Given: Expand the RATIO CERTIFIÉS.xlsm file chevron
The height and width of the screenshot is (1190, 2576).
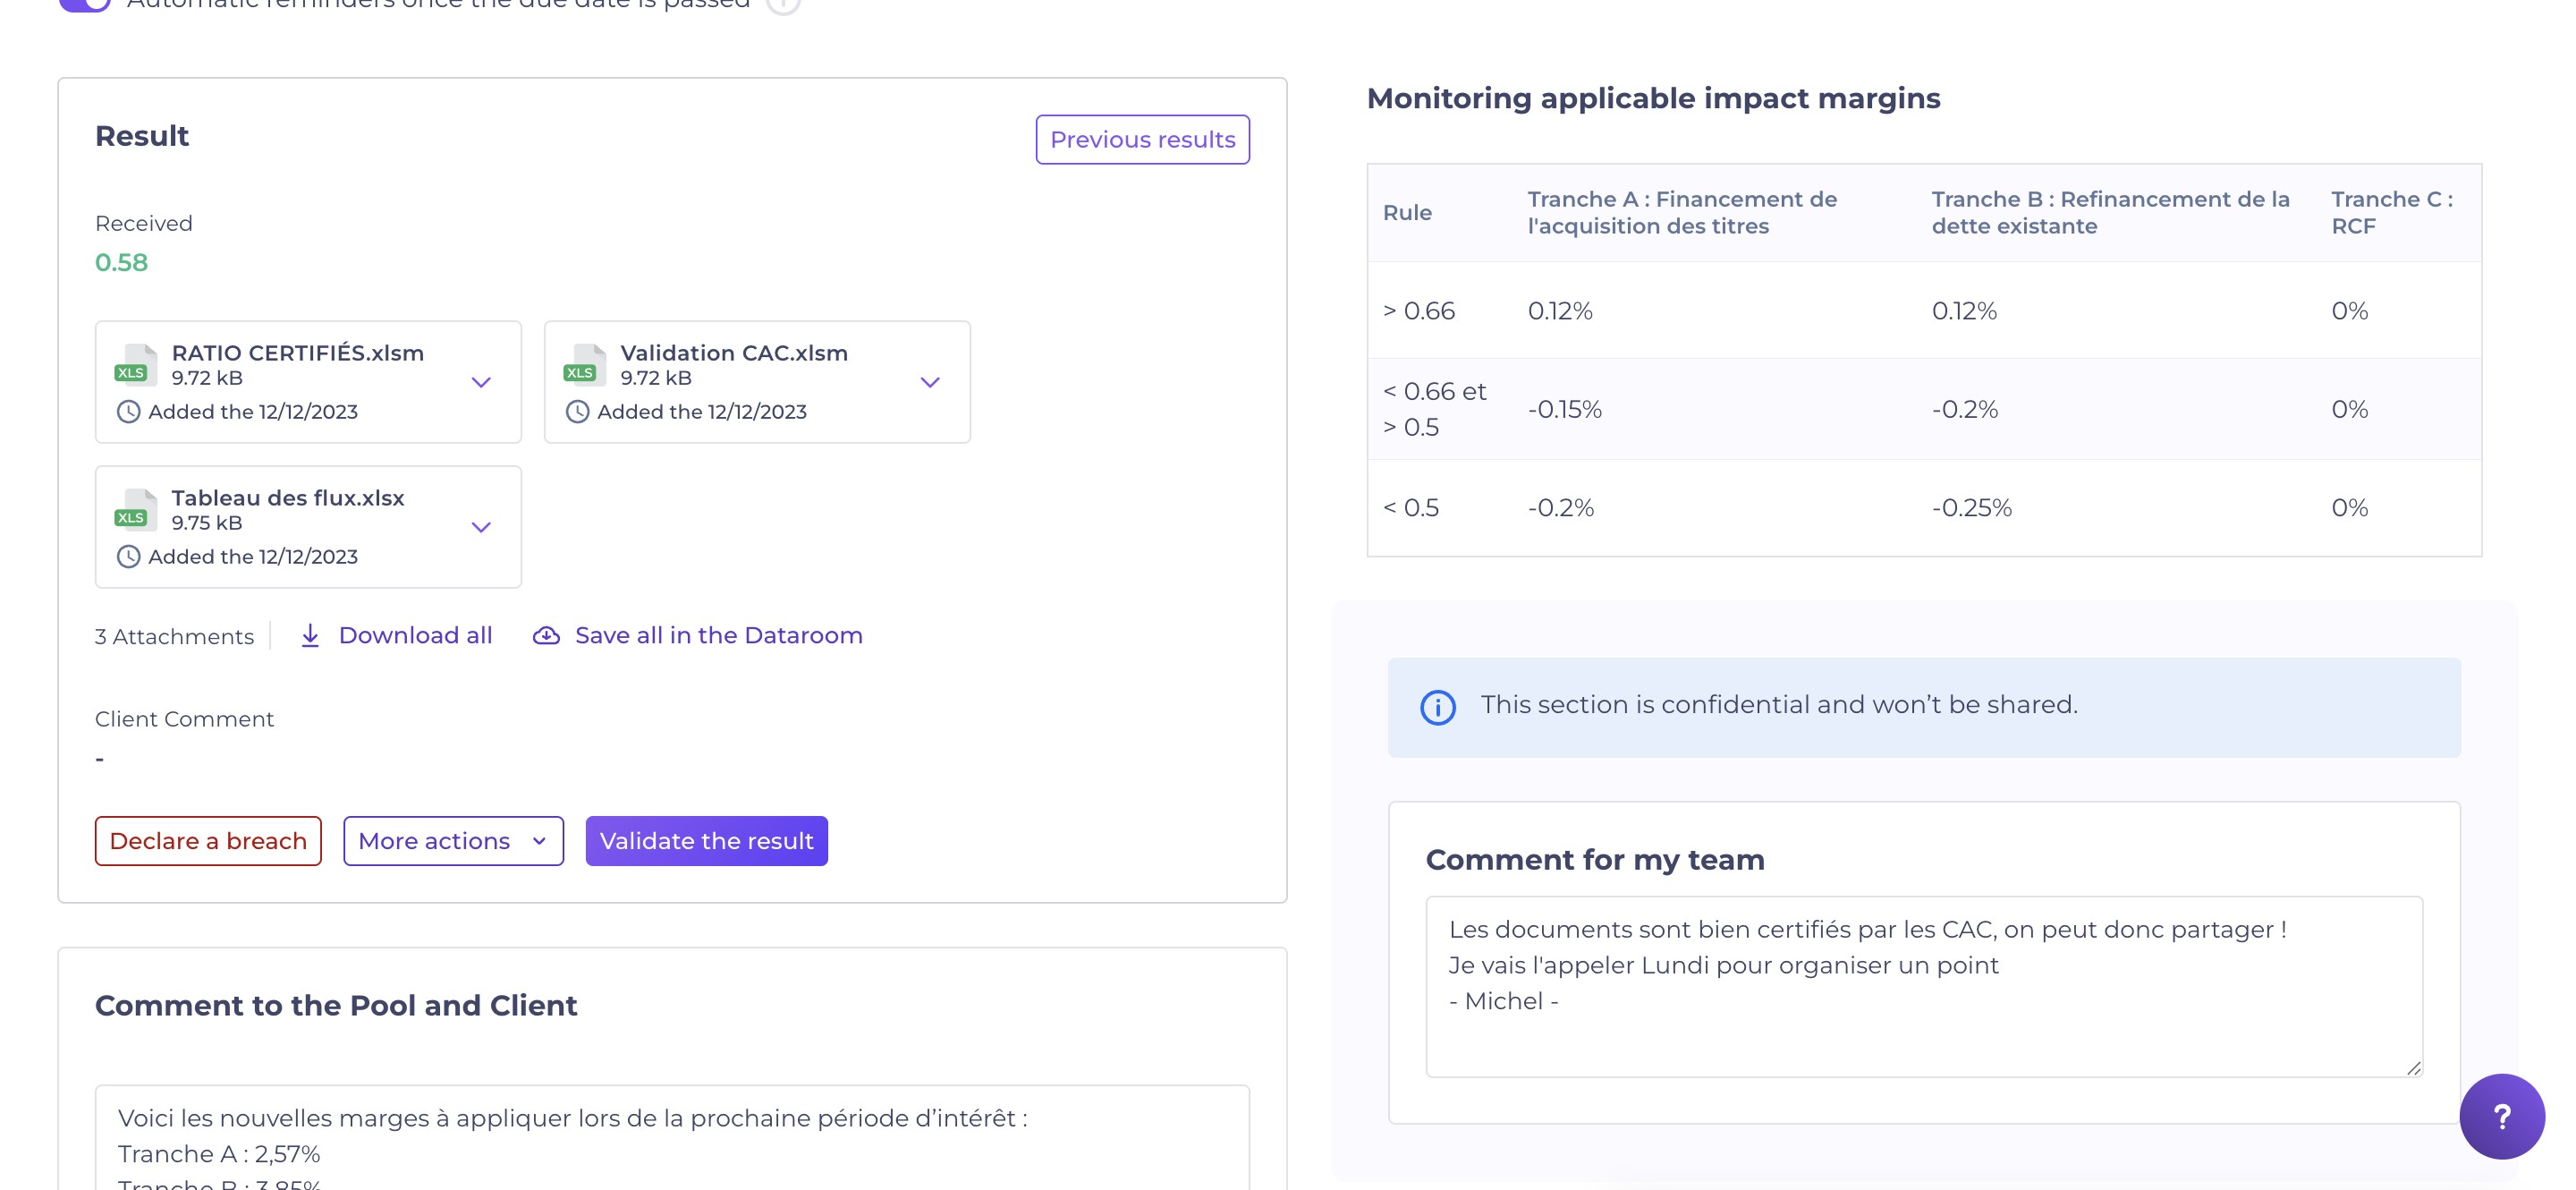Looking at the screenshot, I should coord(481,382).
